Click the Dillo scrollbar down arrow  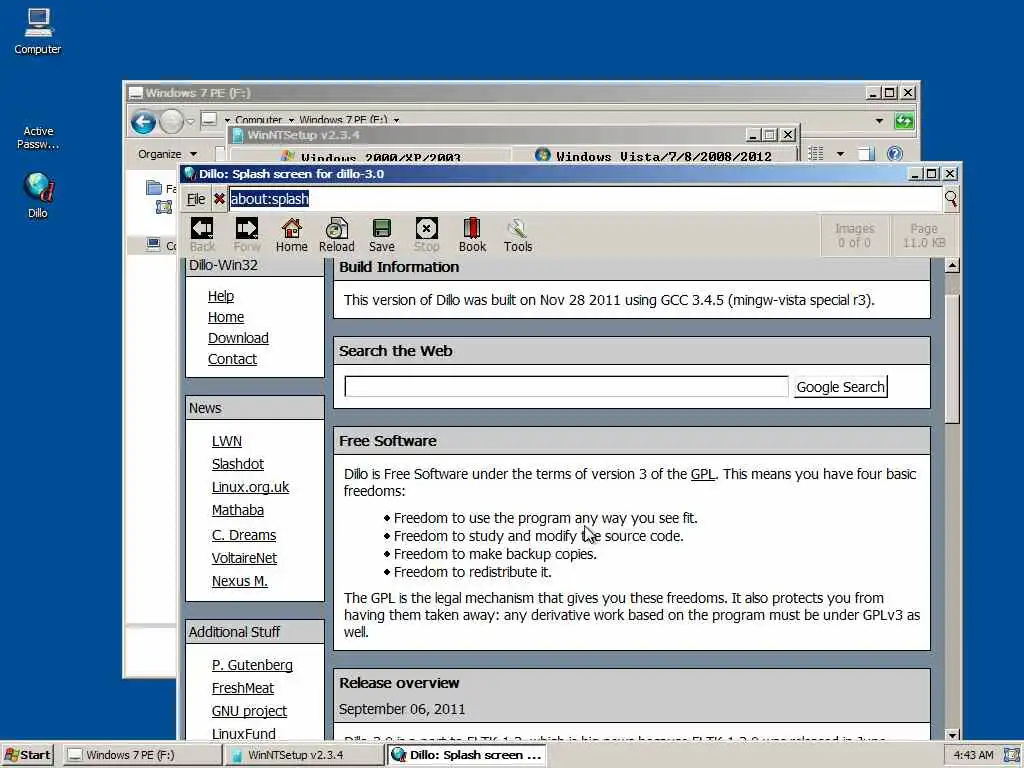coord(952,735)
